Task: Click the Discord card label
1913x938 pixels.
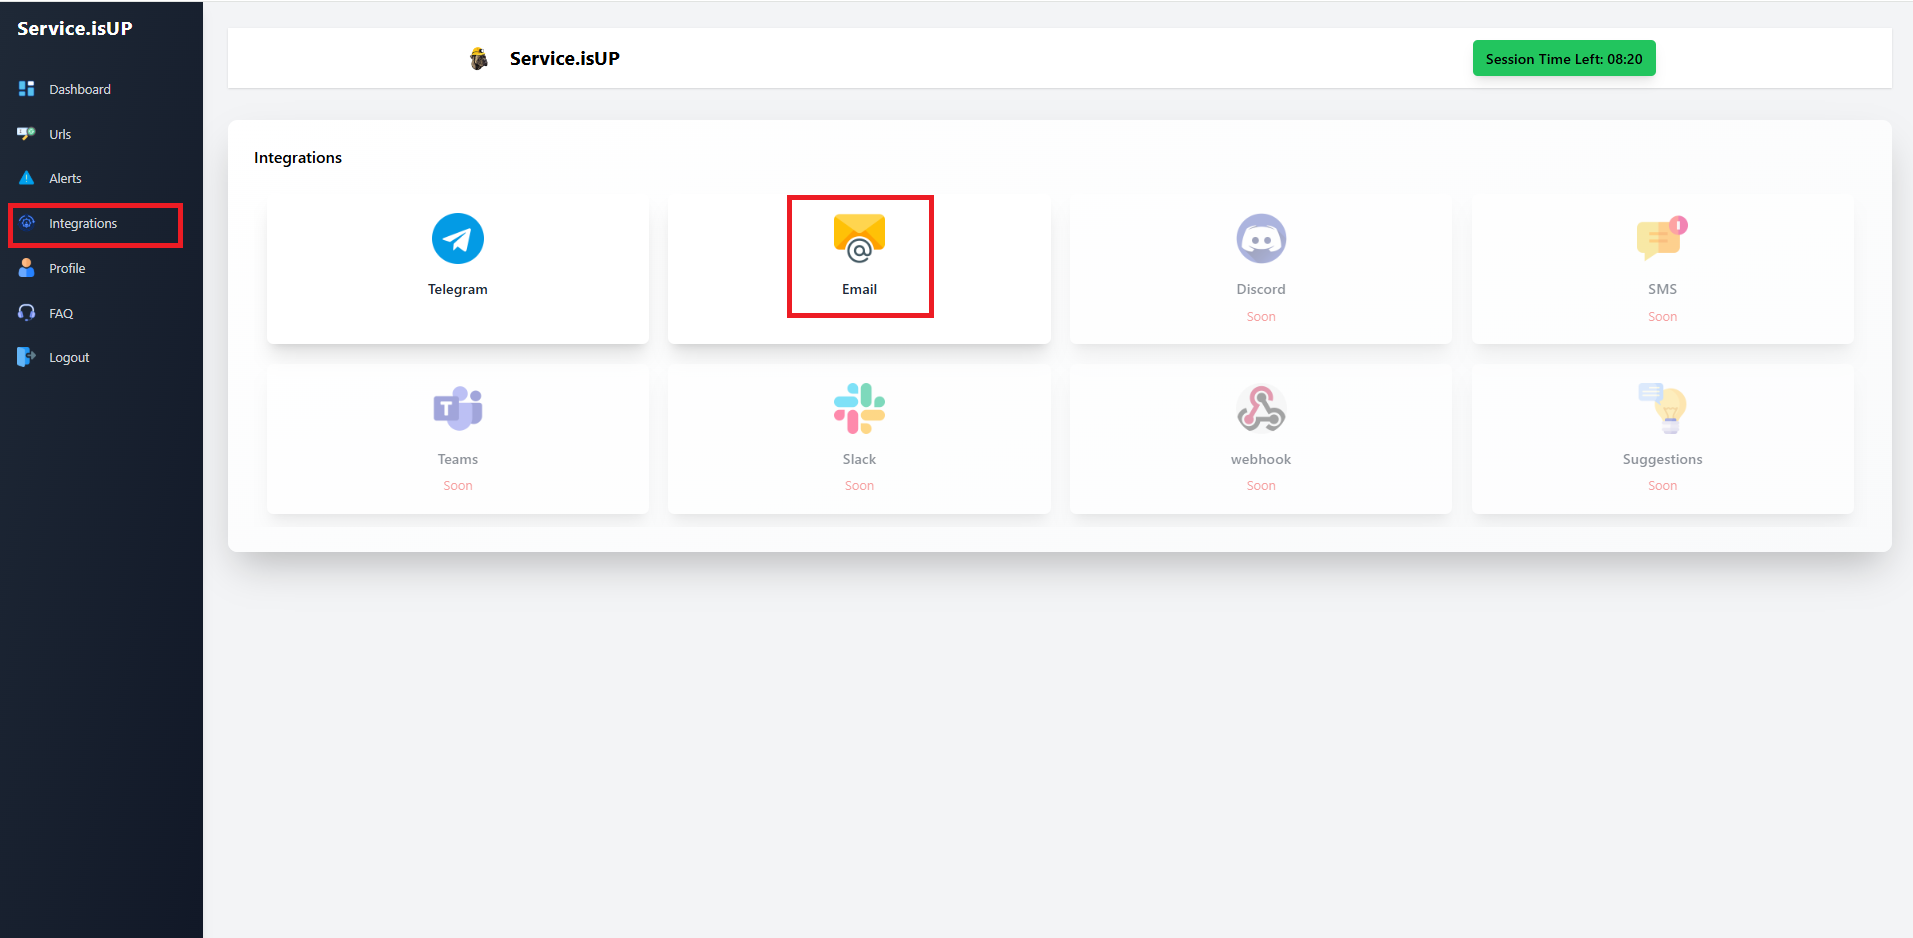Action: tap(1261, 289)
